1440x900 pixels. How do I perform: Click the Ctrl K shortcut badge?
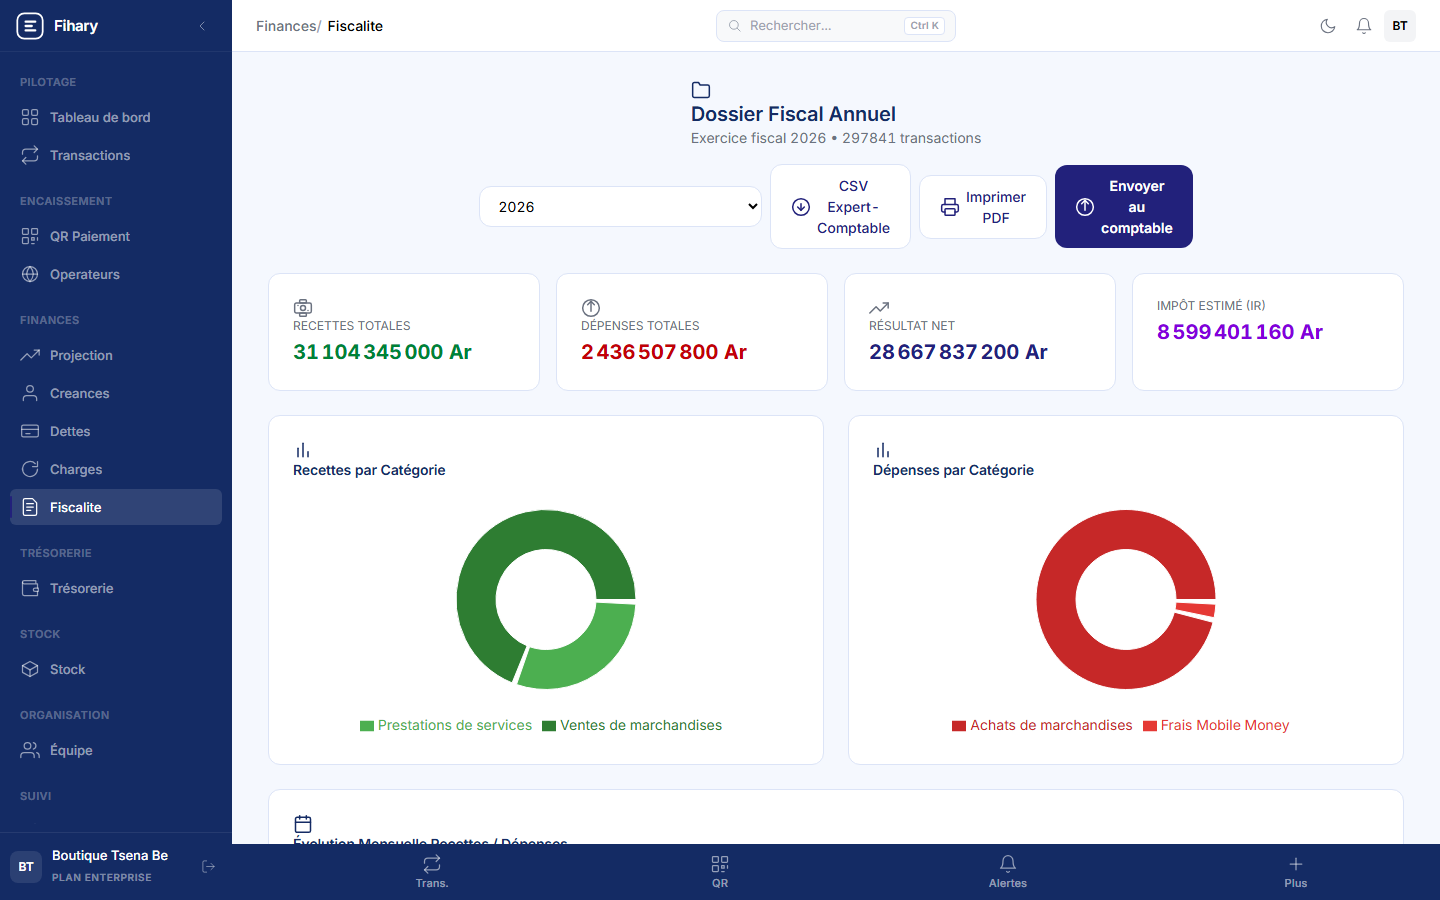tap(924, 26)
